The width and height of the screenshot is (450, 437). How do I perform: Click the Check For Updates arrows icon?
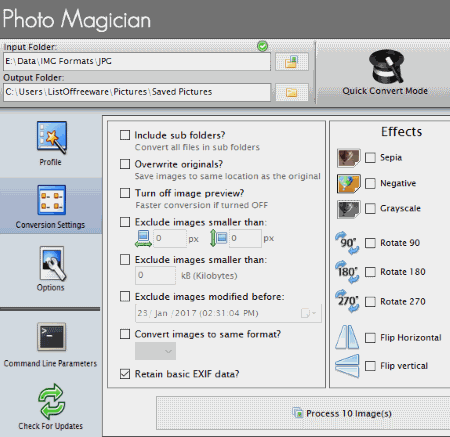(51, 401)
